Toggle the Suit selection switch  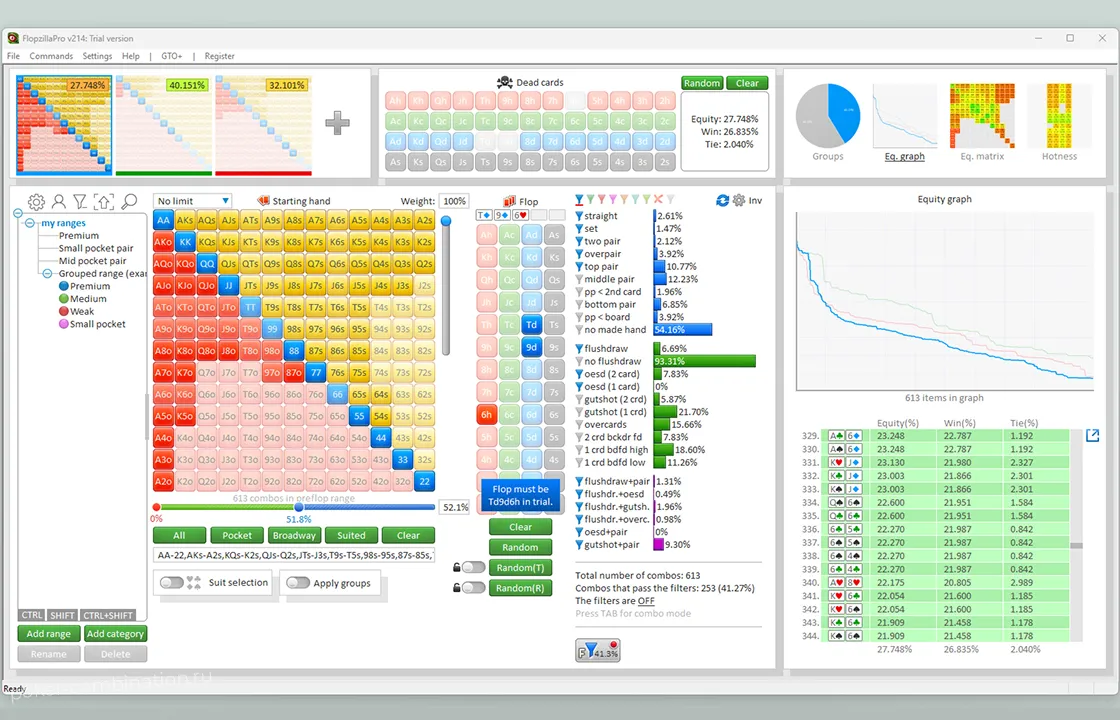point(172,583)
